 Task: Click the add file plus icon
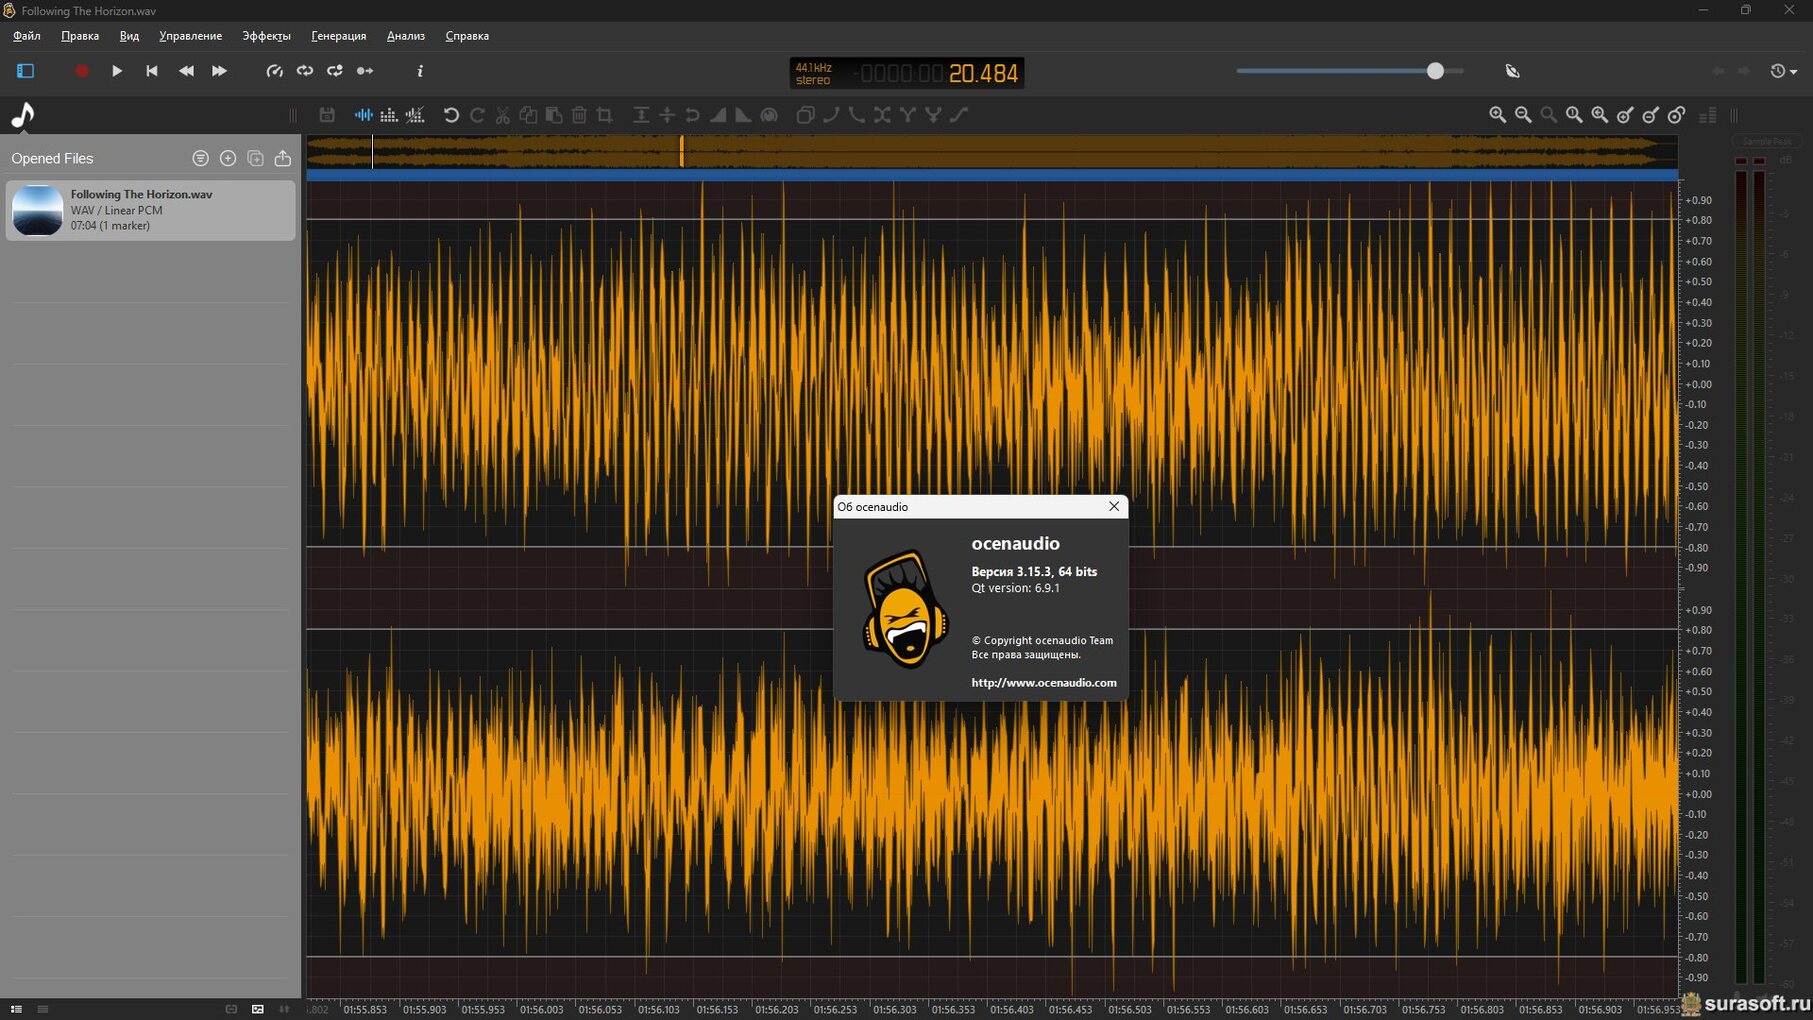[x=228, y=158]
